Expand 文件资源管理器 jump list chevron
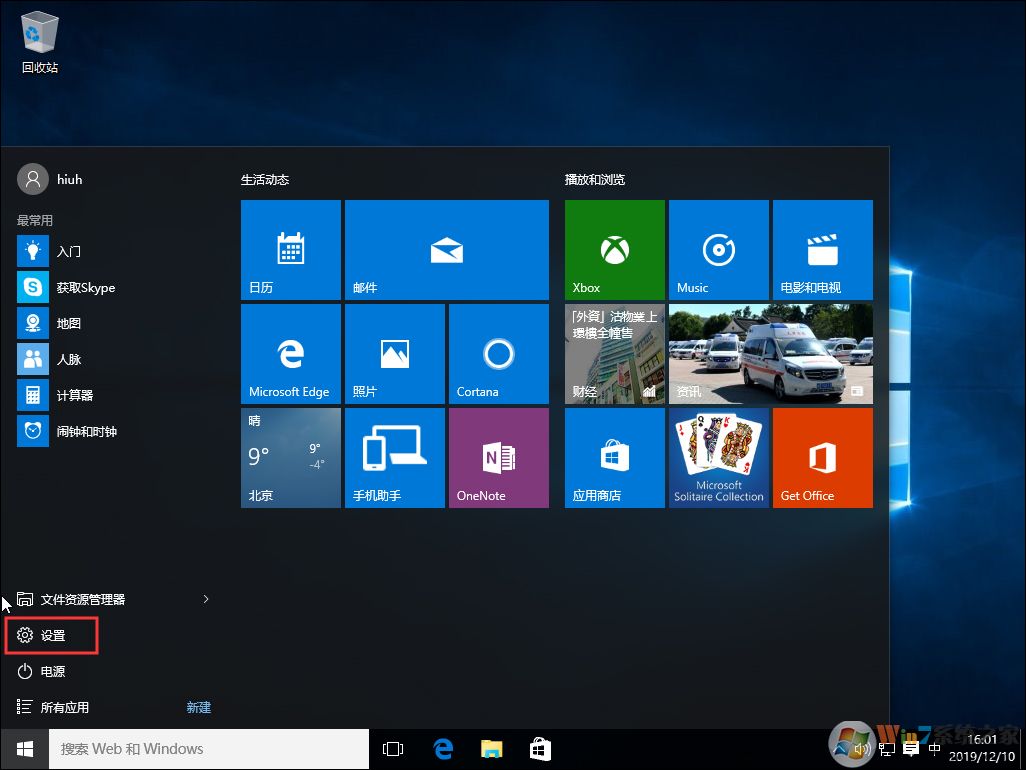The image size is (1026, 770). [x=206, y=599]
